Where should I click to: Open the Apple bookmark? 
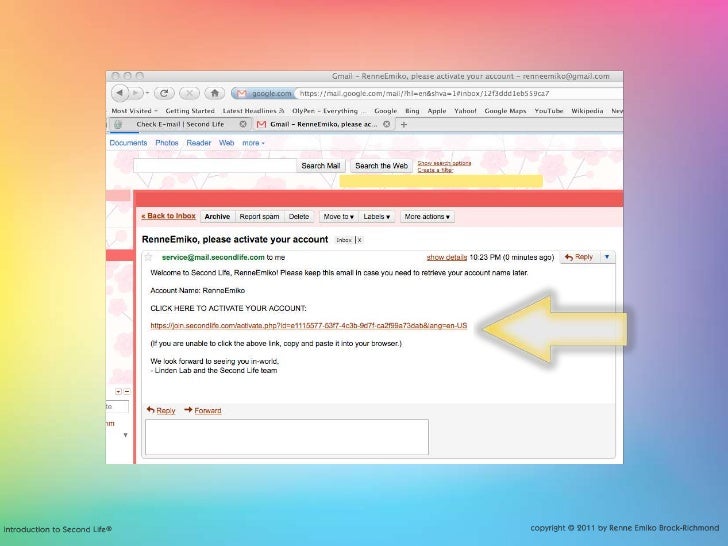click(436, 111)
